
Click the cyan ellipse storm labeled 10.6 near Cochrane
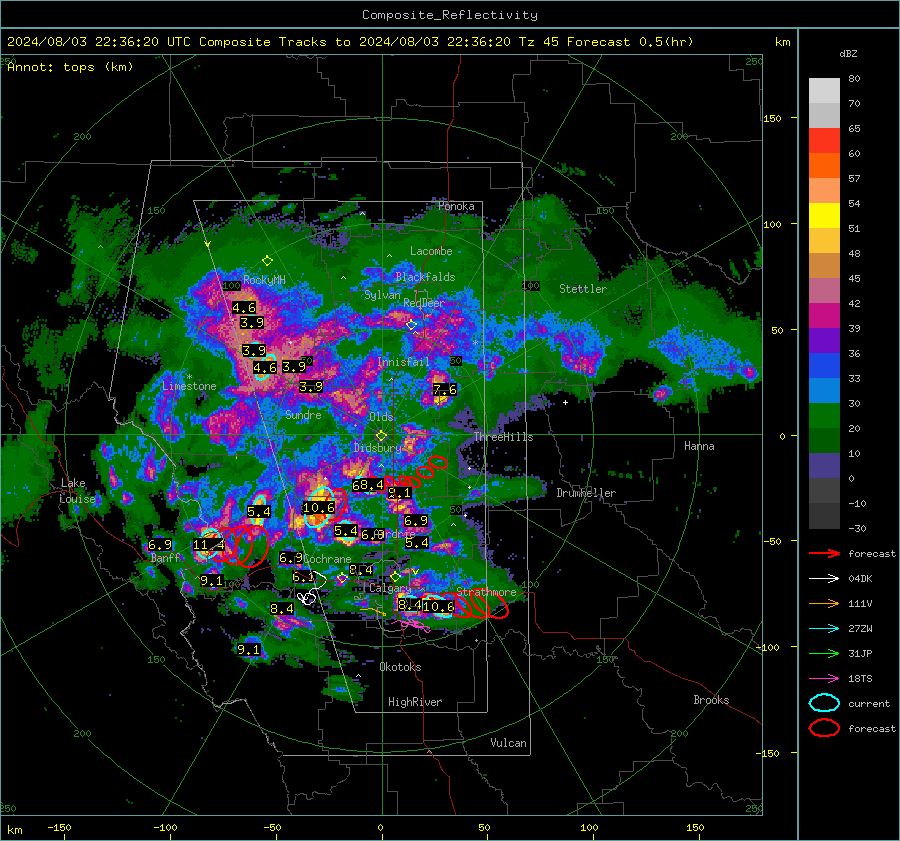point(319,506)
